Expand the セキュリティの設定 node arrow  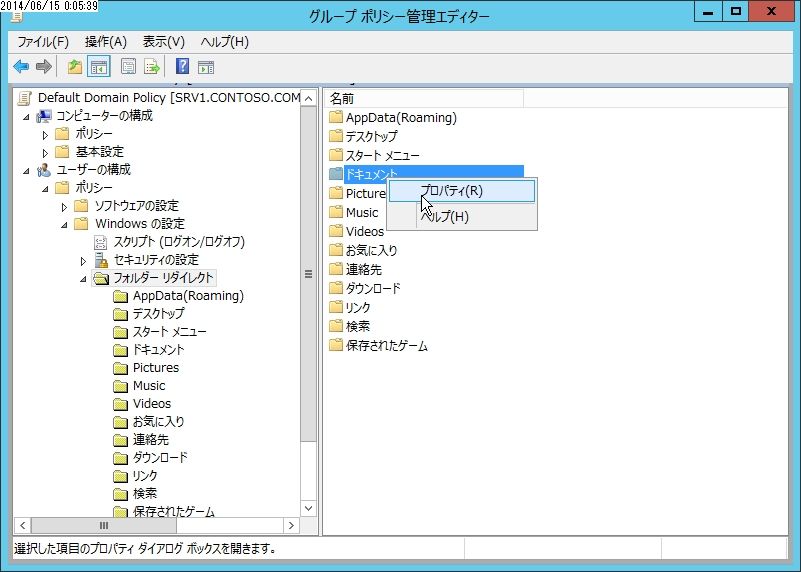pos(83,261)
